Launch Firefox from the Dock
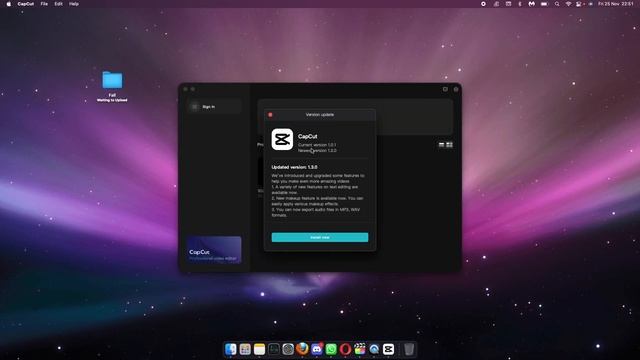The width and height of the screenshot is (640, 360). tap(302, 349)
